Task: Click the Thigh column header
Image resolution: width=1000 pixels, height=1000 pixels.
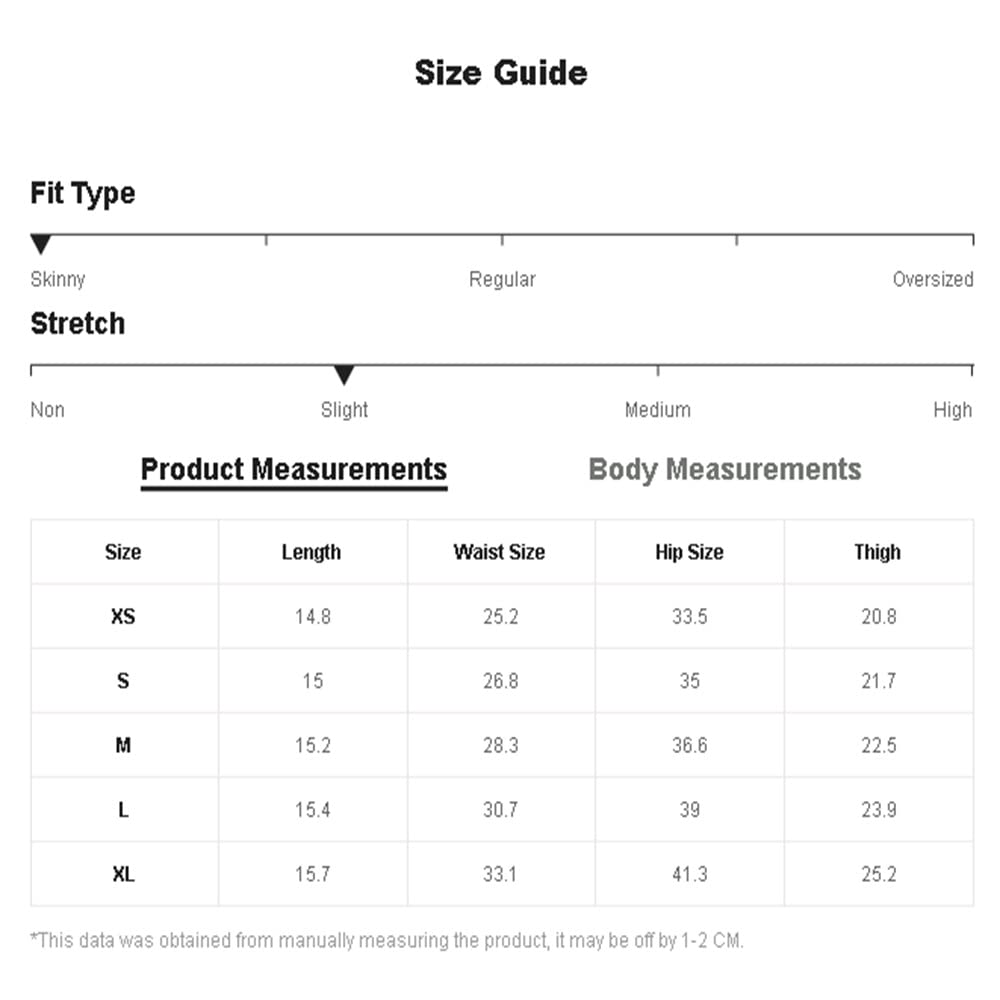Action: click(878, 552)
